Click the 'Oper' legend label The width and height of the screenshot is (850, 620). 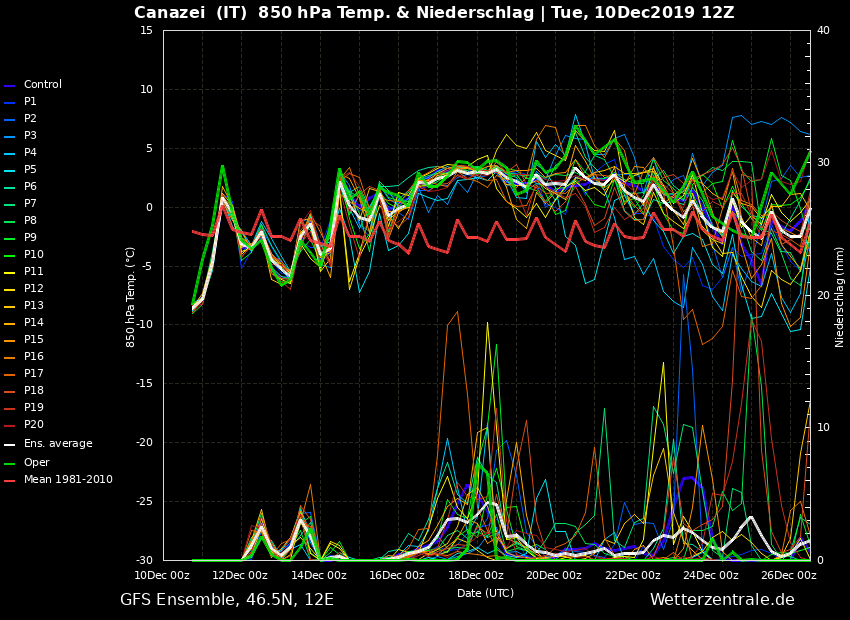click(36, 462)
